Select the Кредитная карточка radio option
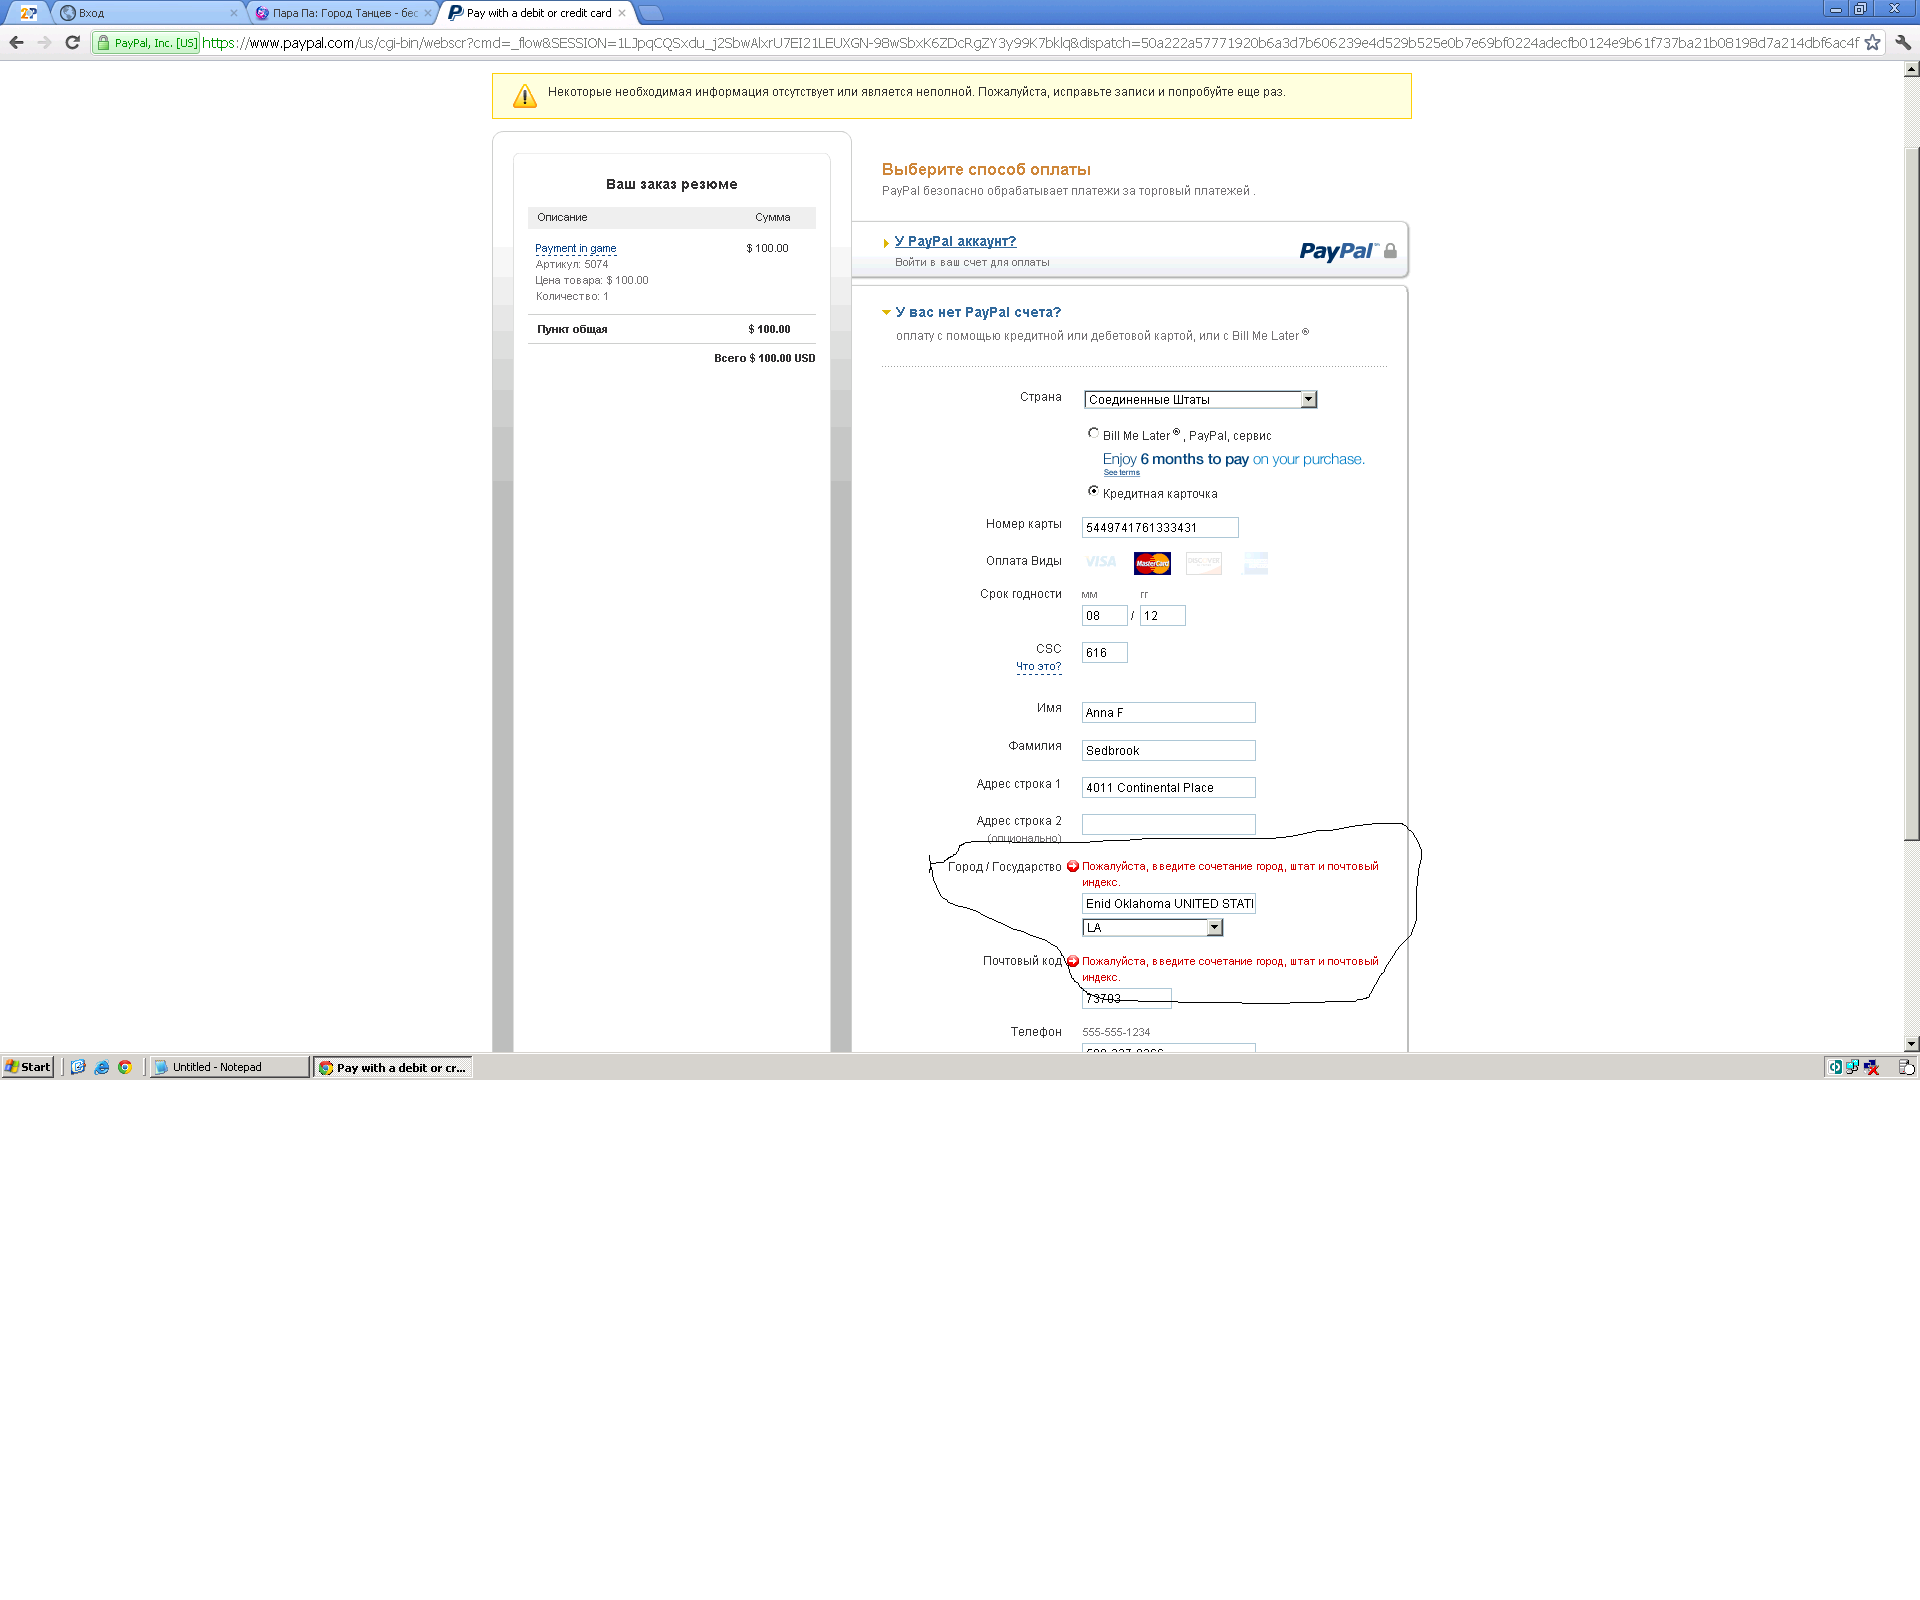Screen dimensions: 1920x1600 click(1093, 491)
